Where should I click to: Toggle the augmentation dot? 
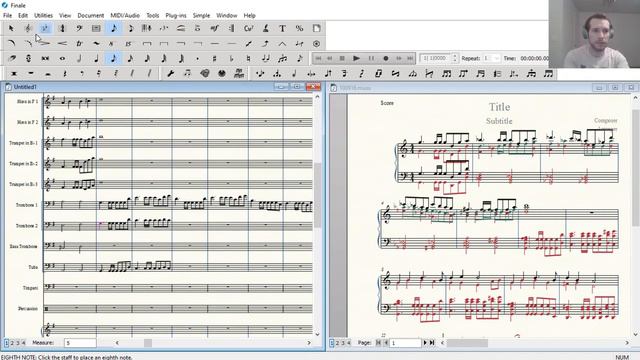pyautogui.click(x=198, y=58)
